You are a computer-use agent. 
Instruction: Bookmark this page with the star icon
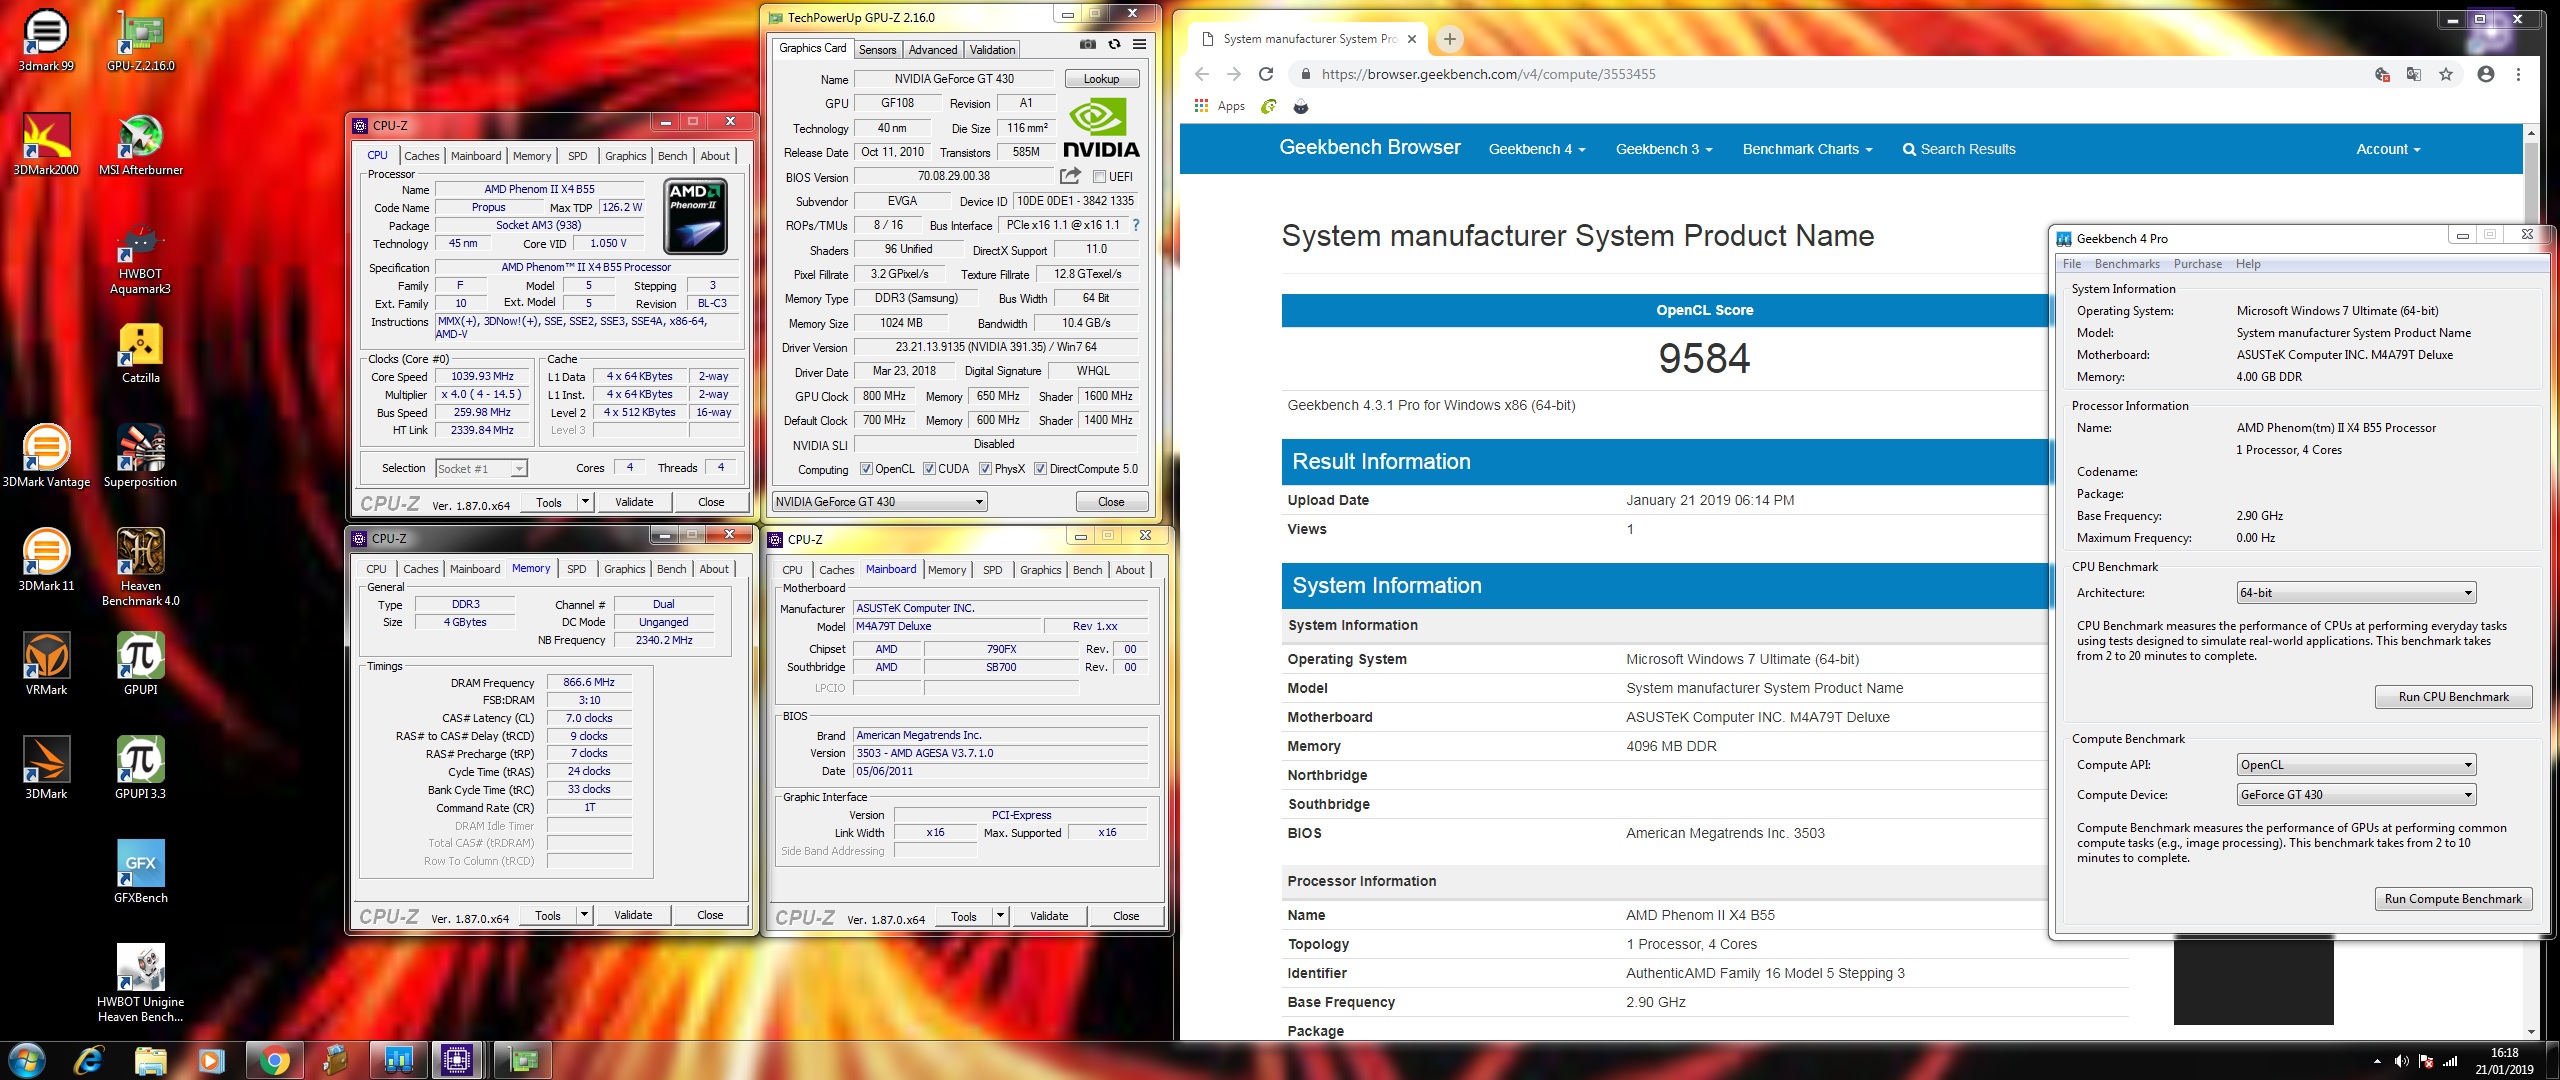[x=2446, y=74]
